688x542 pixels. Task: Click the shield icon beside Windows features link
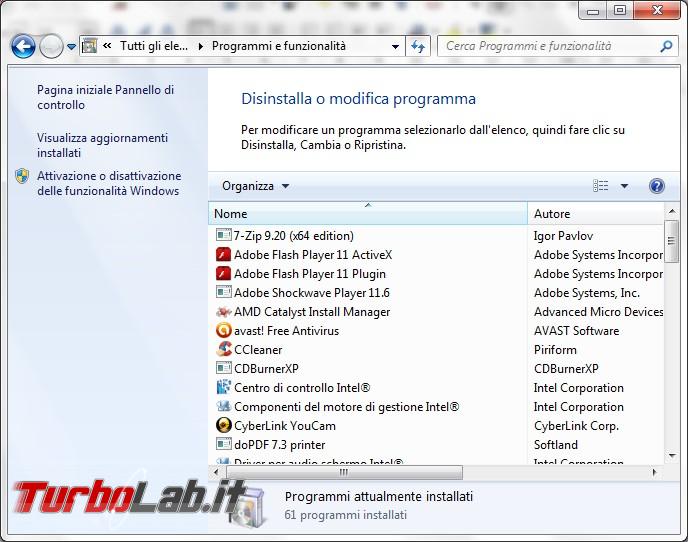(x=22, y=176)
